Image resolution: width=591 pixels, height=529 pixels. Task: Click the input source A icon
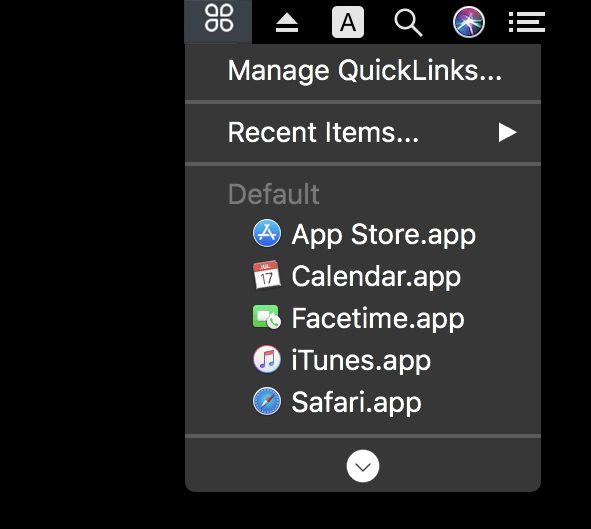point(348,22)
